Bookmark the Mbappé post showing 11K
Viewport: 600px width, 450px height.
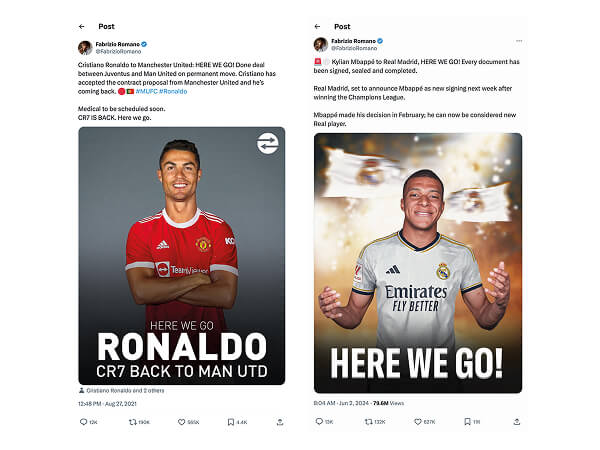[x=467, y=421]
